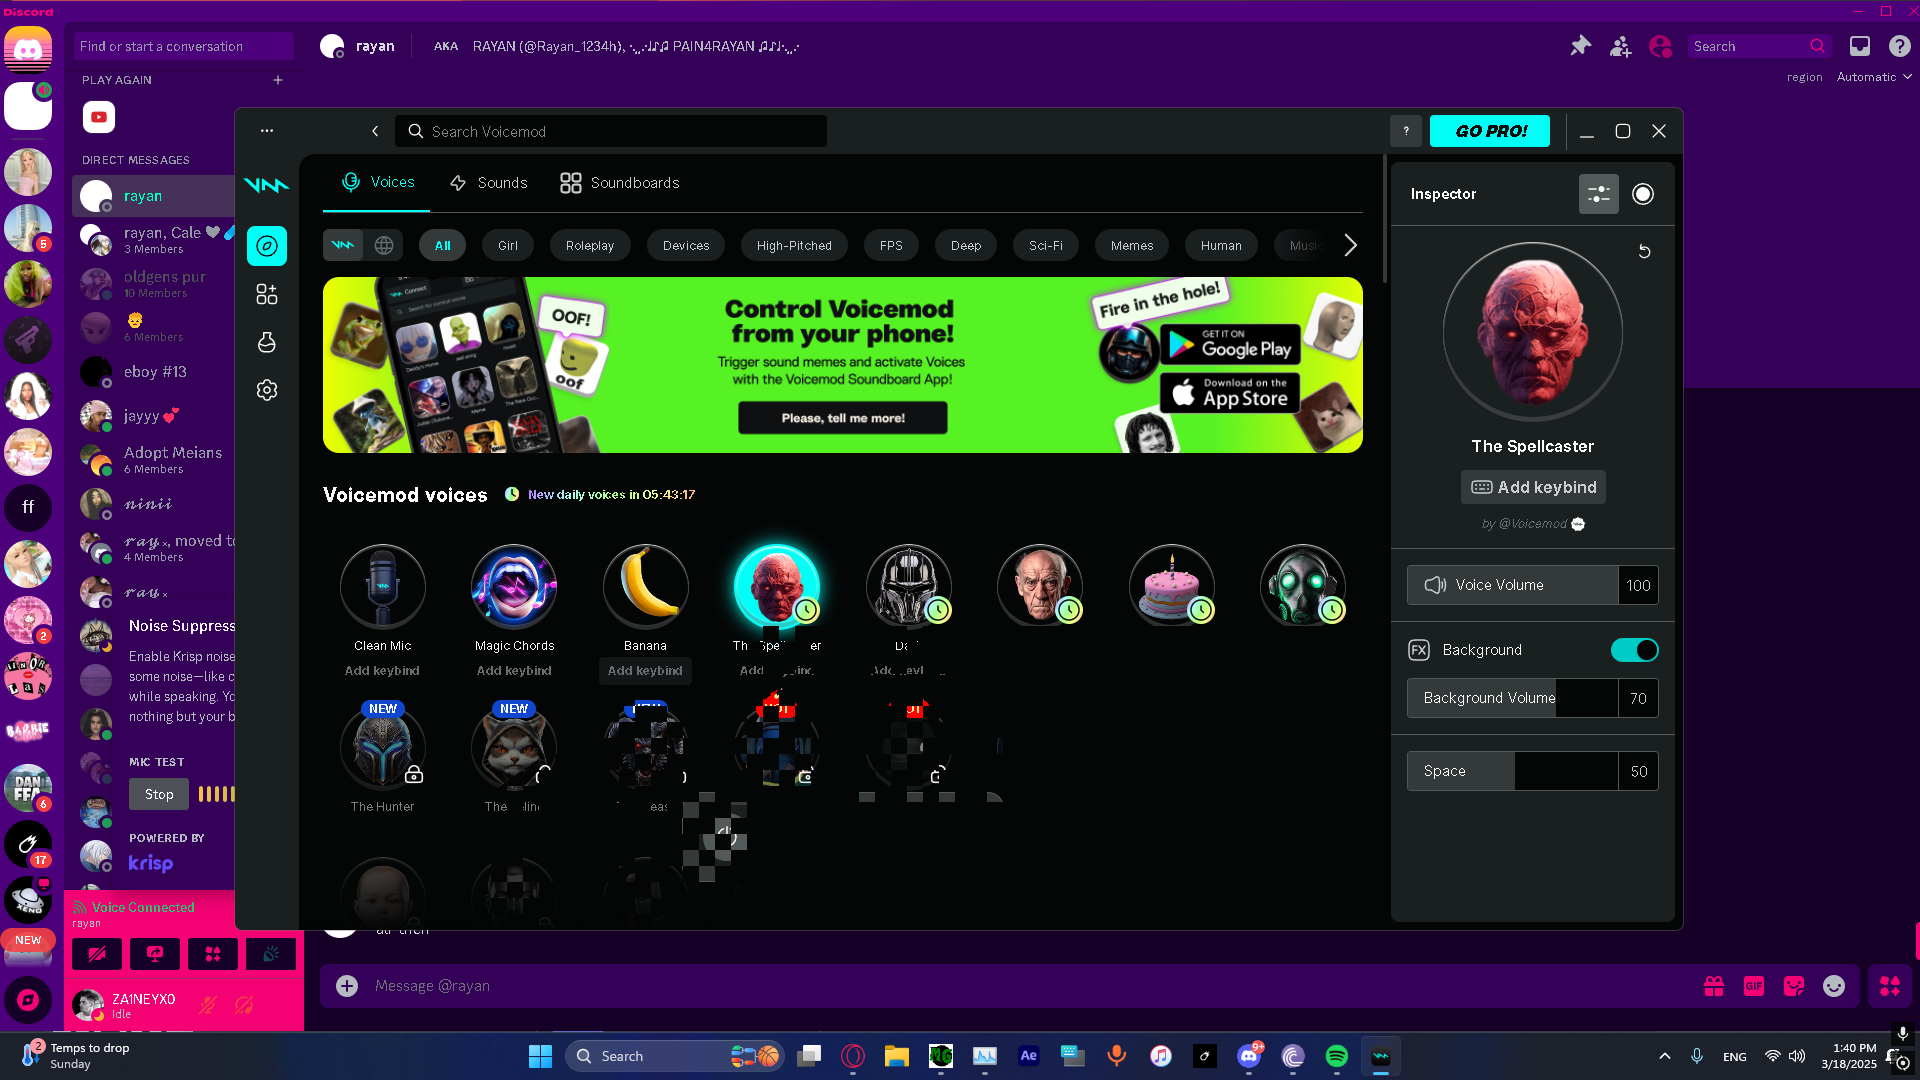Open the Voicelab flask icon in sidebar
This screenshot has width=1920, height=1080.
[x=266, y=342]
